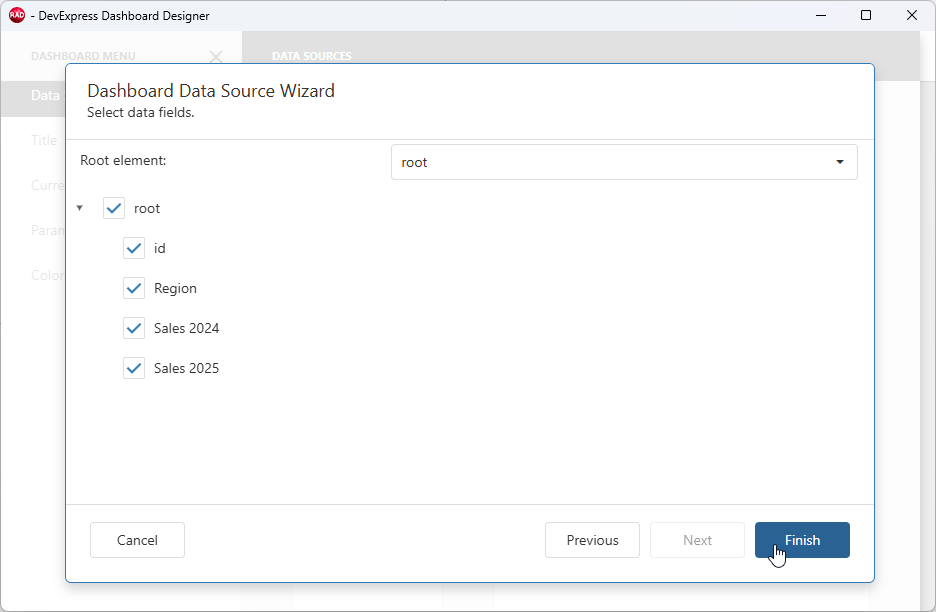Click Finish to complete the wizard
Viewport: 936px width, 612px height.
point(802,539)
